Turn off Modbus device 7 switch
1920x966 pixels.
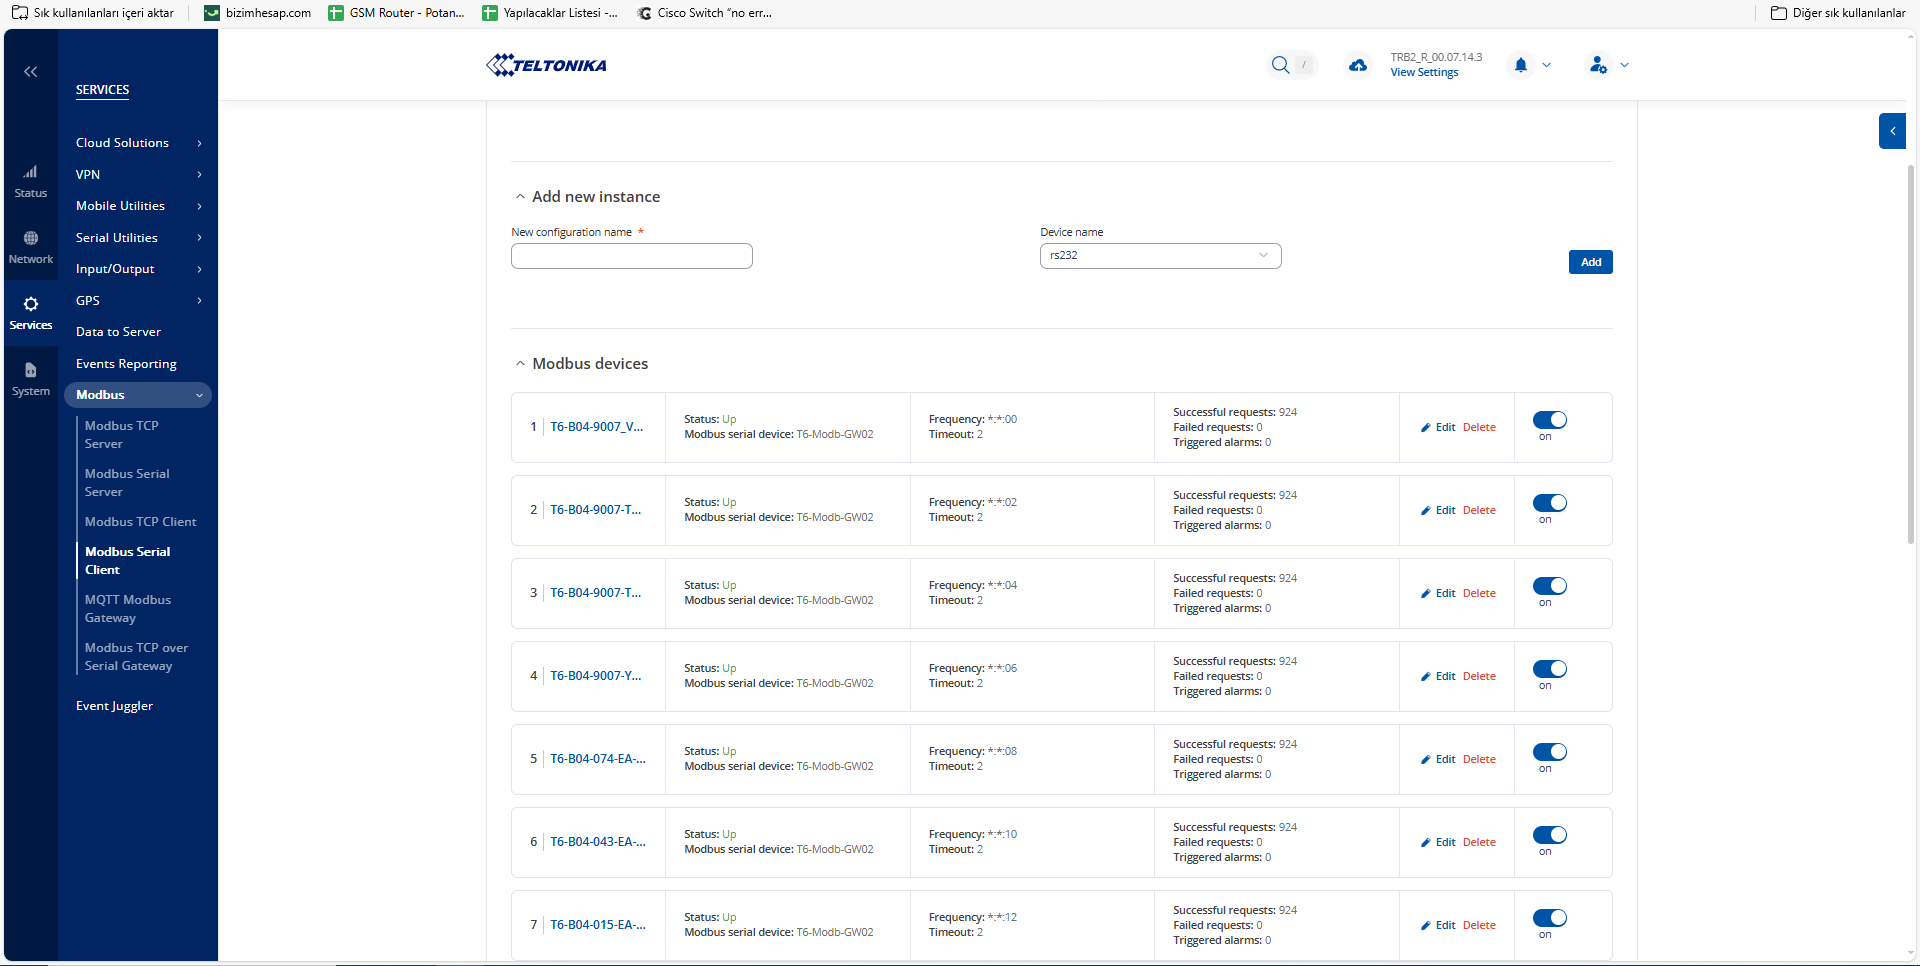point(1549,918)
